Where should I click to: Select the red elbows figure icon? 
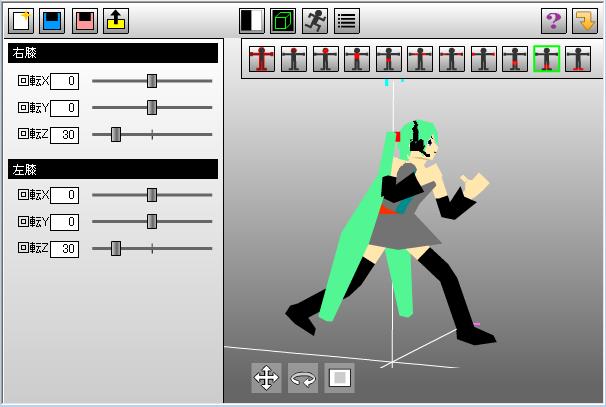point(452,59)
